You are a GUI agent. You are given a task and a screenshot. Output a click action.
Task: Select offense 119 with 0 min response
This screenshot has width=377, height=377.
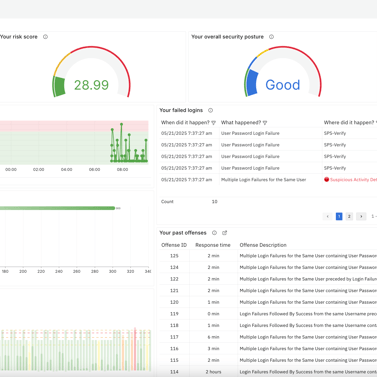coord(268,314)
